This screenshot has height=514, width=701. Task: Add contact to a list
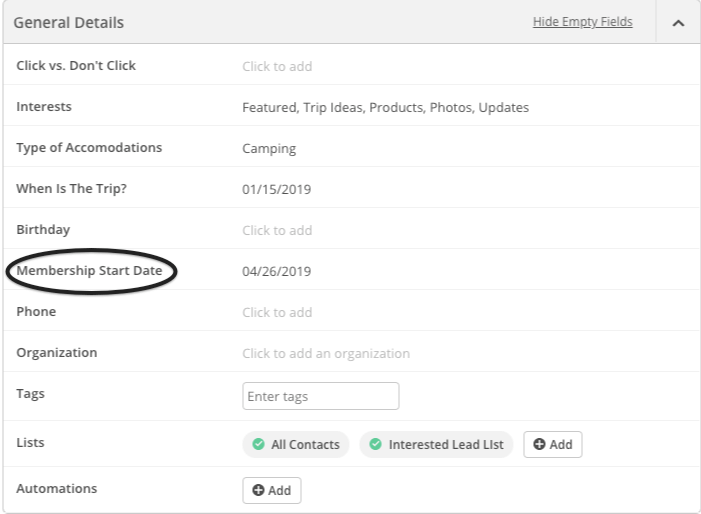coord(553,445)
